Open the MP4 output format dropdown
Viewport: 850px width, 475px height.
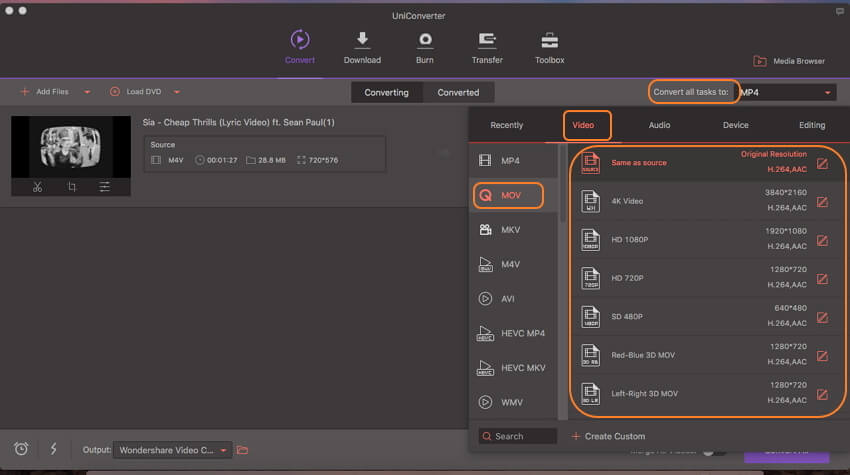click(787, 92)
